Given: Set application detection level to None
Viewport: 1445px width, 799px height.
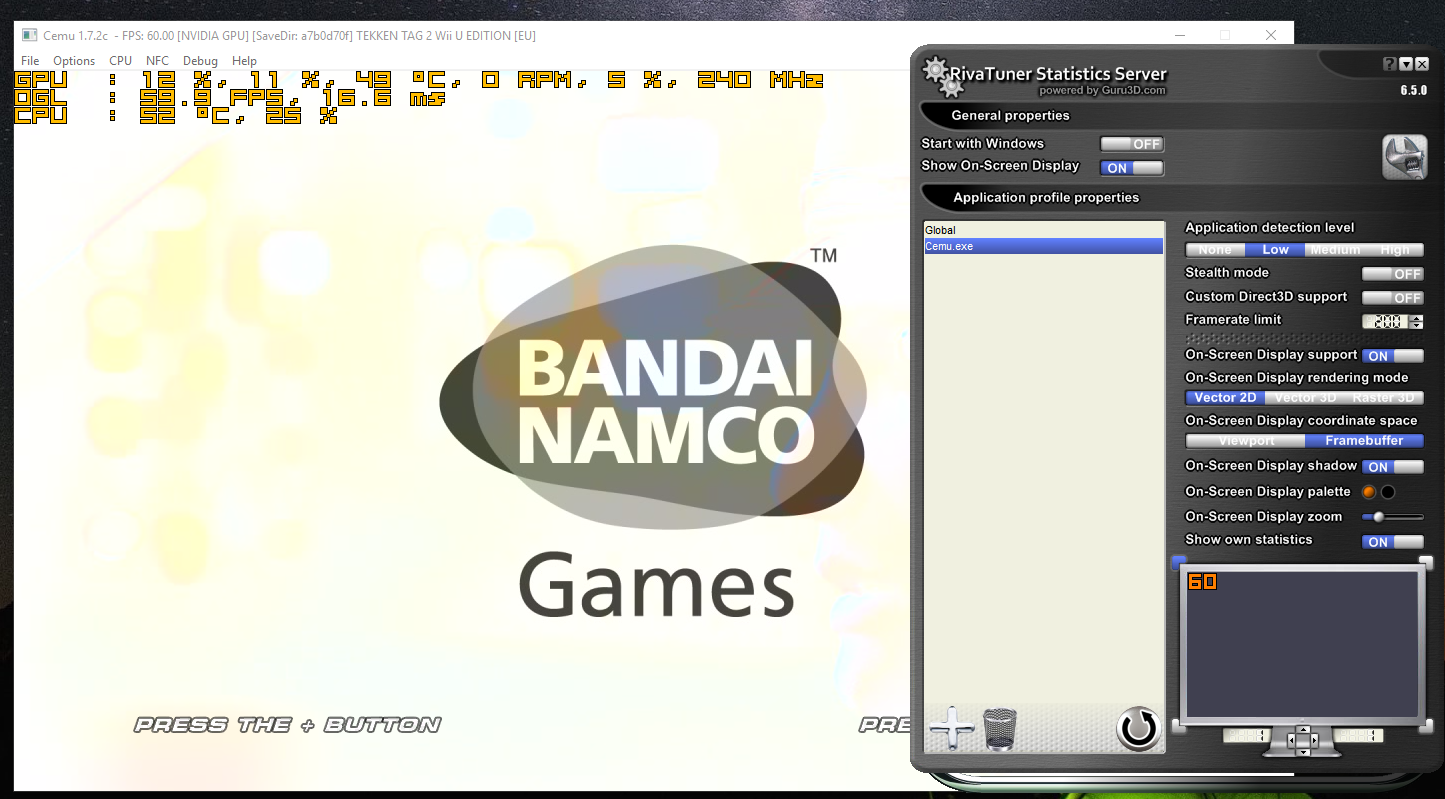Looking at the screenshot, I should tap(1215, 250).
